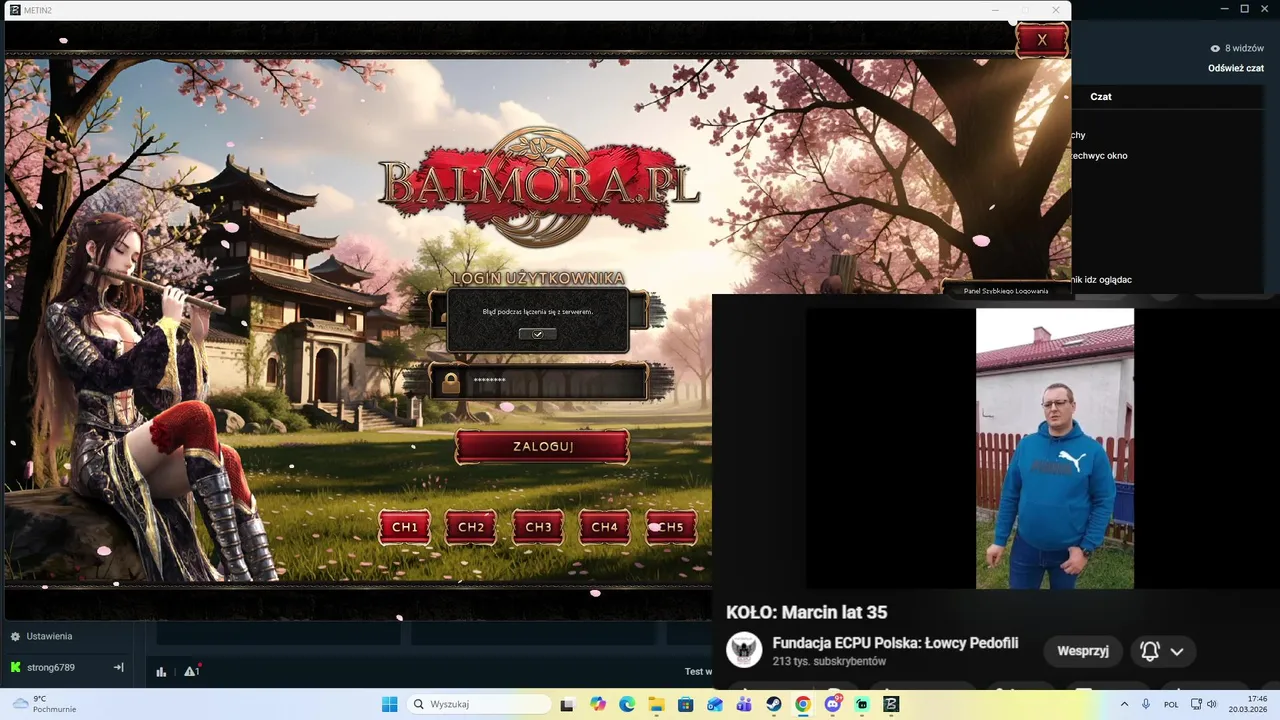The image size is (1280, 720).
Task: Click the logout arrow next to strong6789
Action: click(x=118, y=667)
